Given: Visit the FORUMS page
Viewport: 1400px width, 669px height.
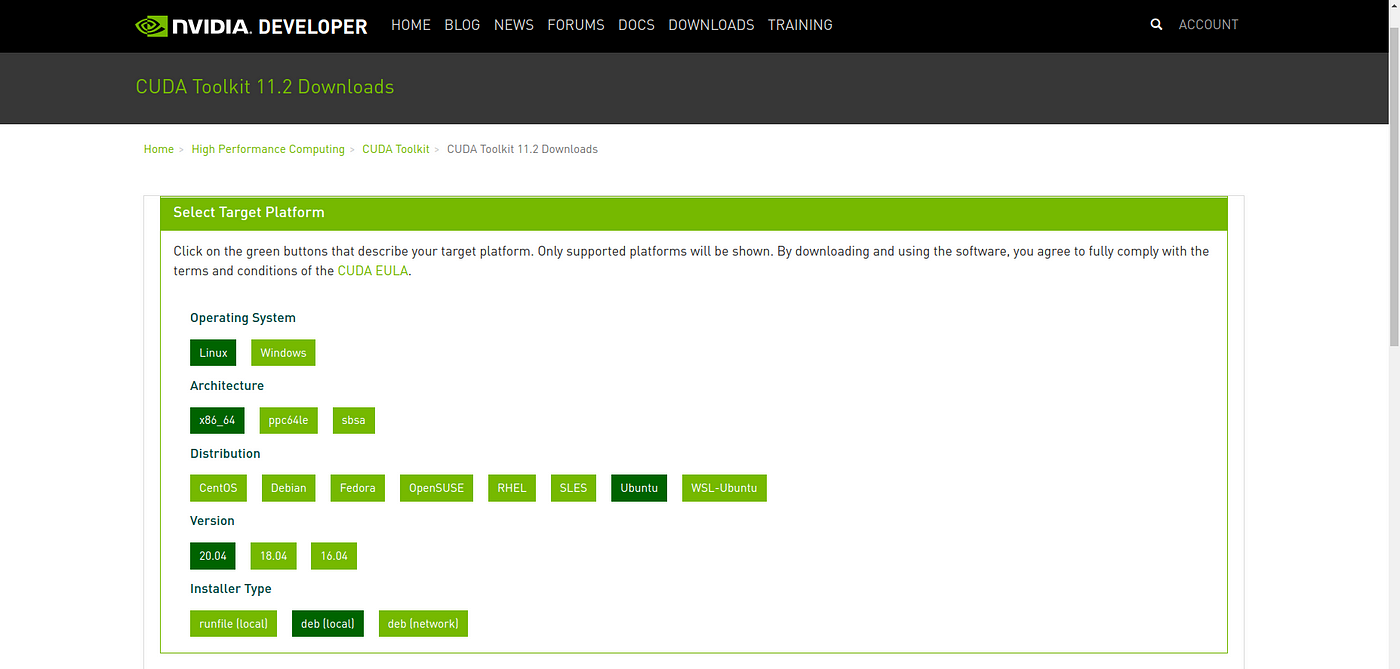Looking at the screenshot, I should (576, 25).
